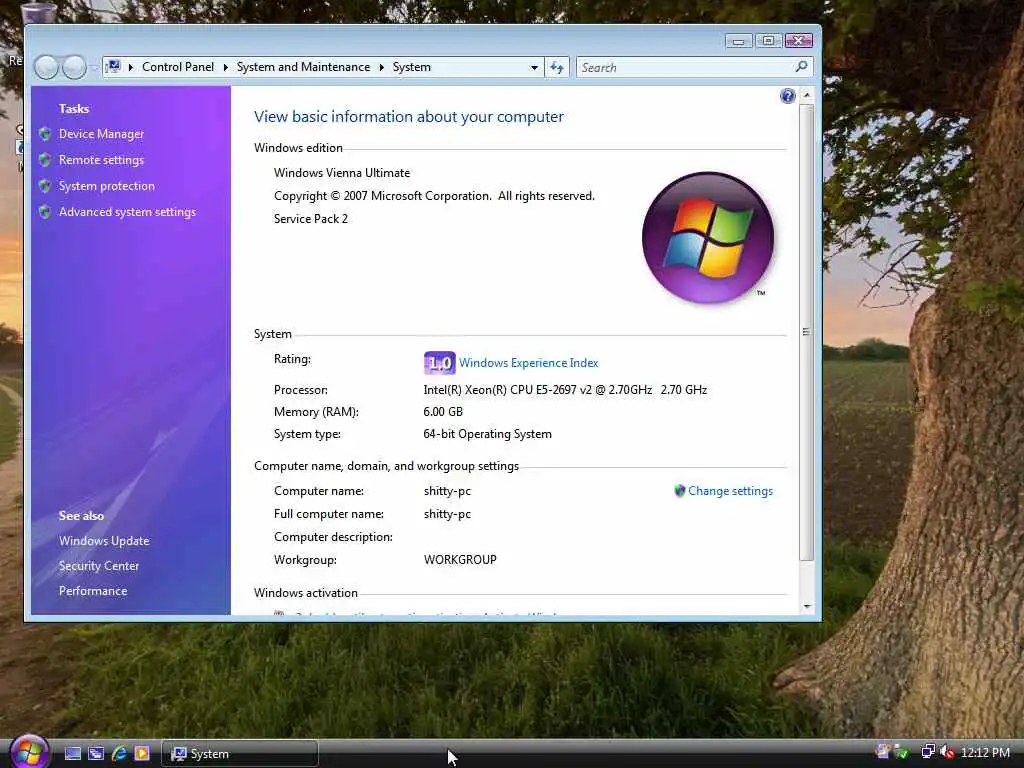1024x768 pixels.
Task: Open the Windows Experience Index link
Action: pyautogui.click(x=528, y=362)
